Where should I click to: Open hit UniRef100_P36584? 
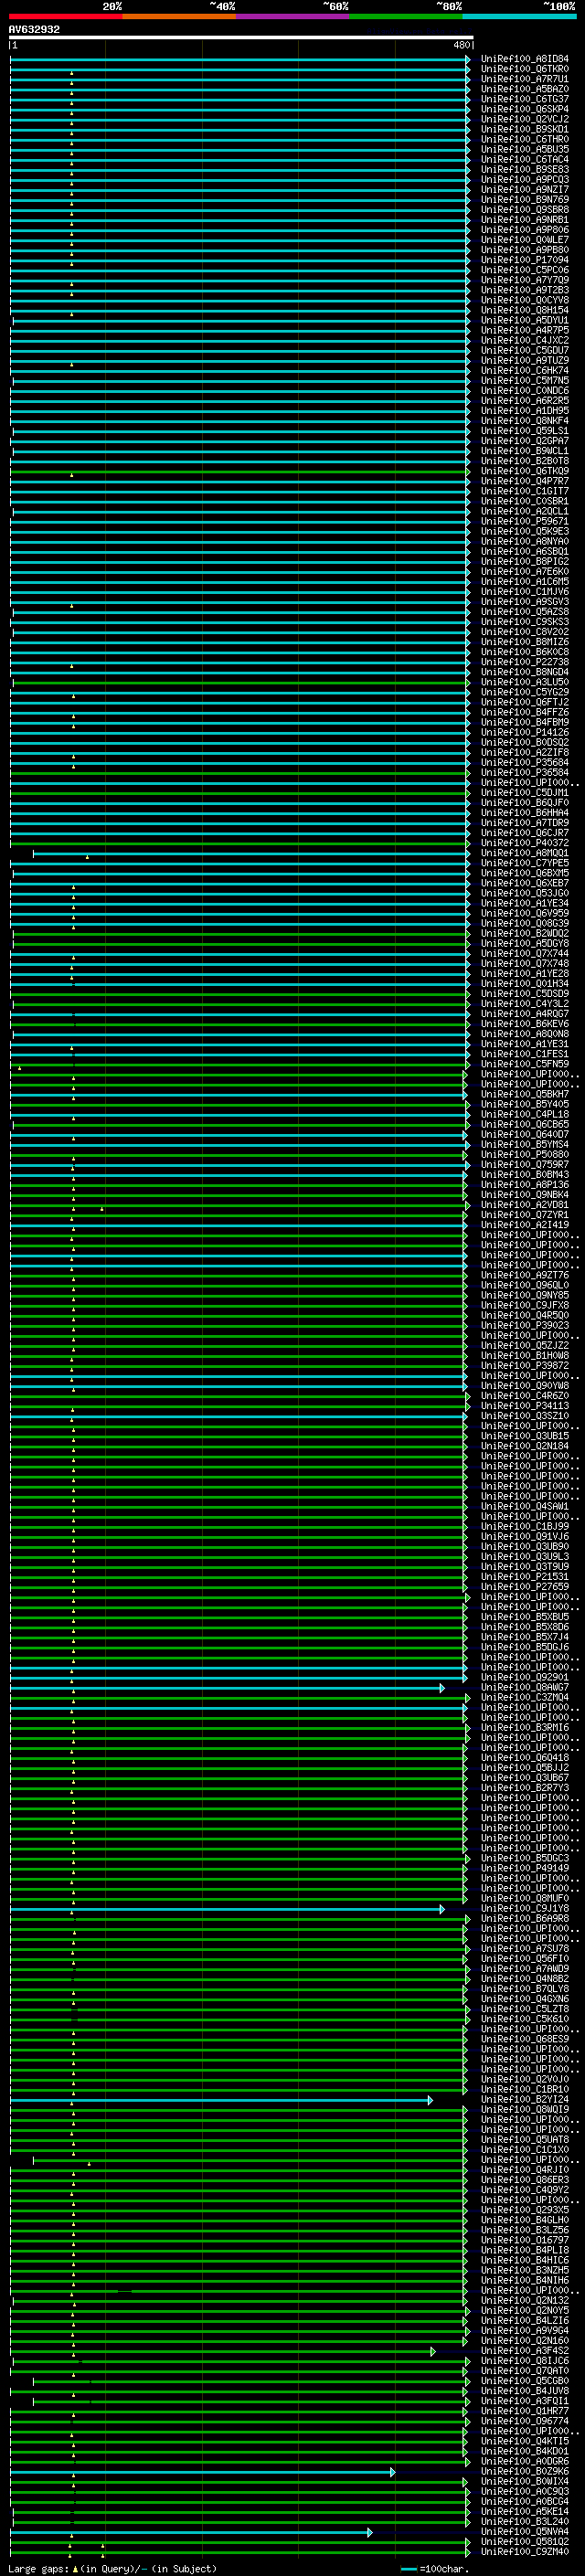525,773
